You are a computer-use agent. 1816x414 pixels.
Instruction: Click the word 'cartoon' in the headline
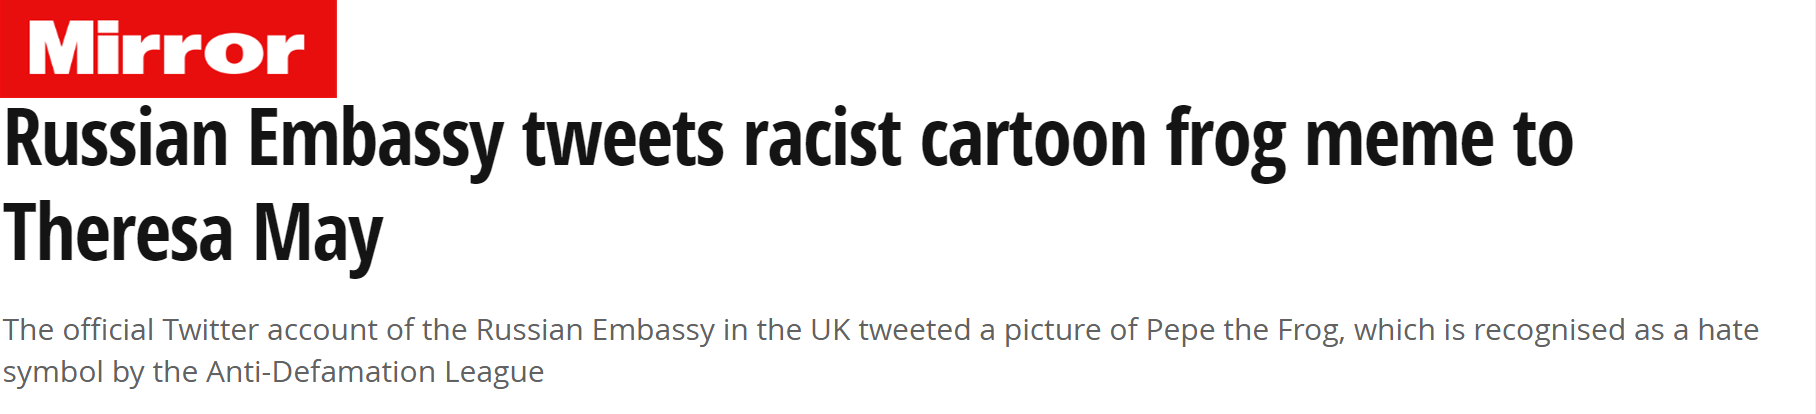coord(1033,140)
